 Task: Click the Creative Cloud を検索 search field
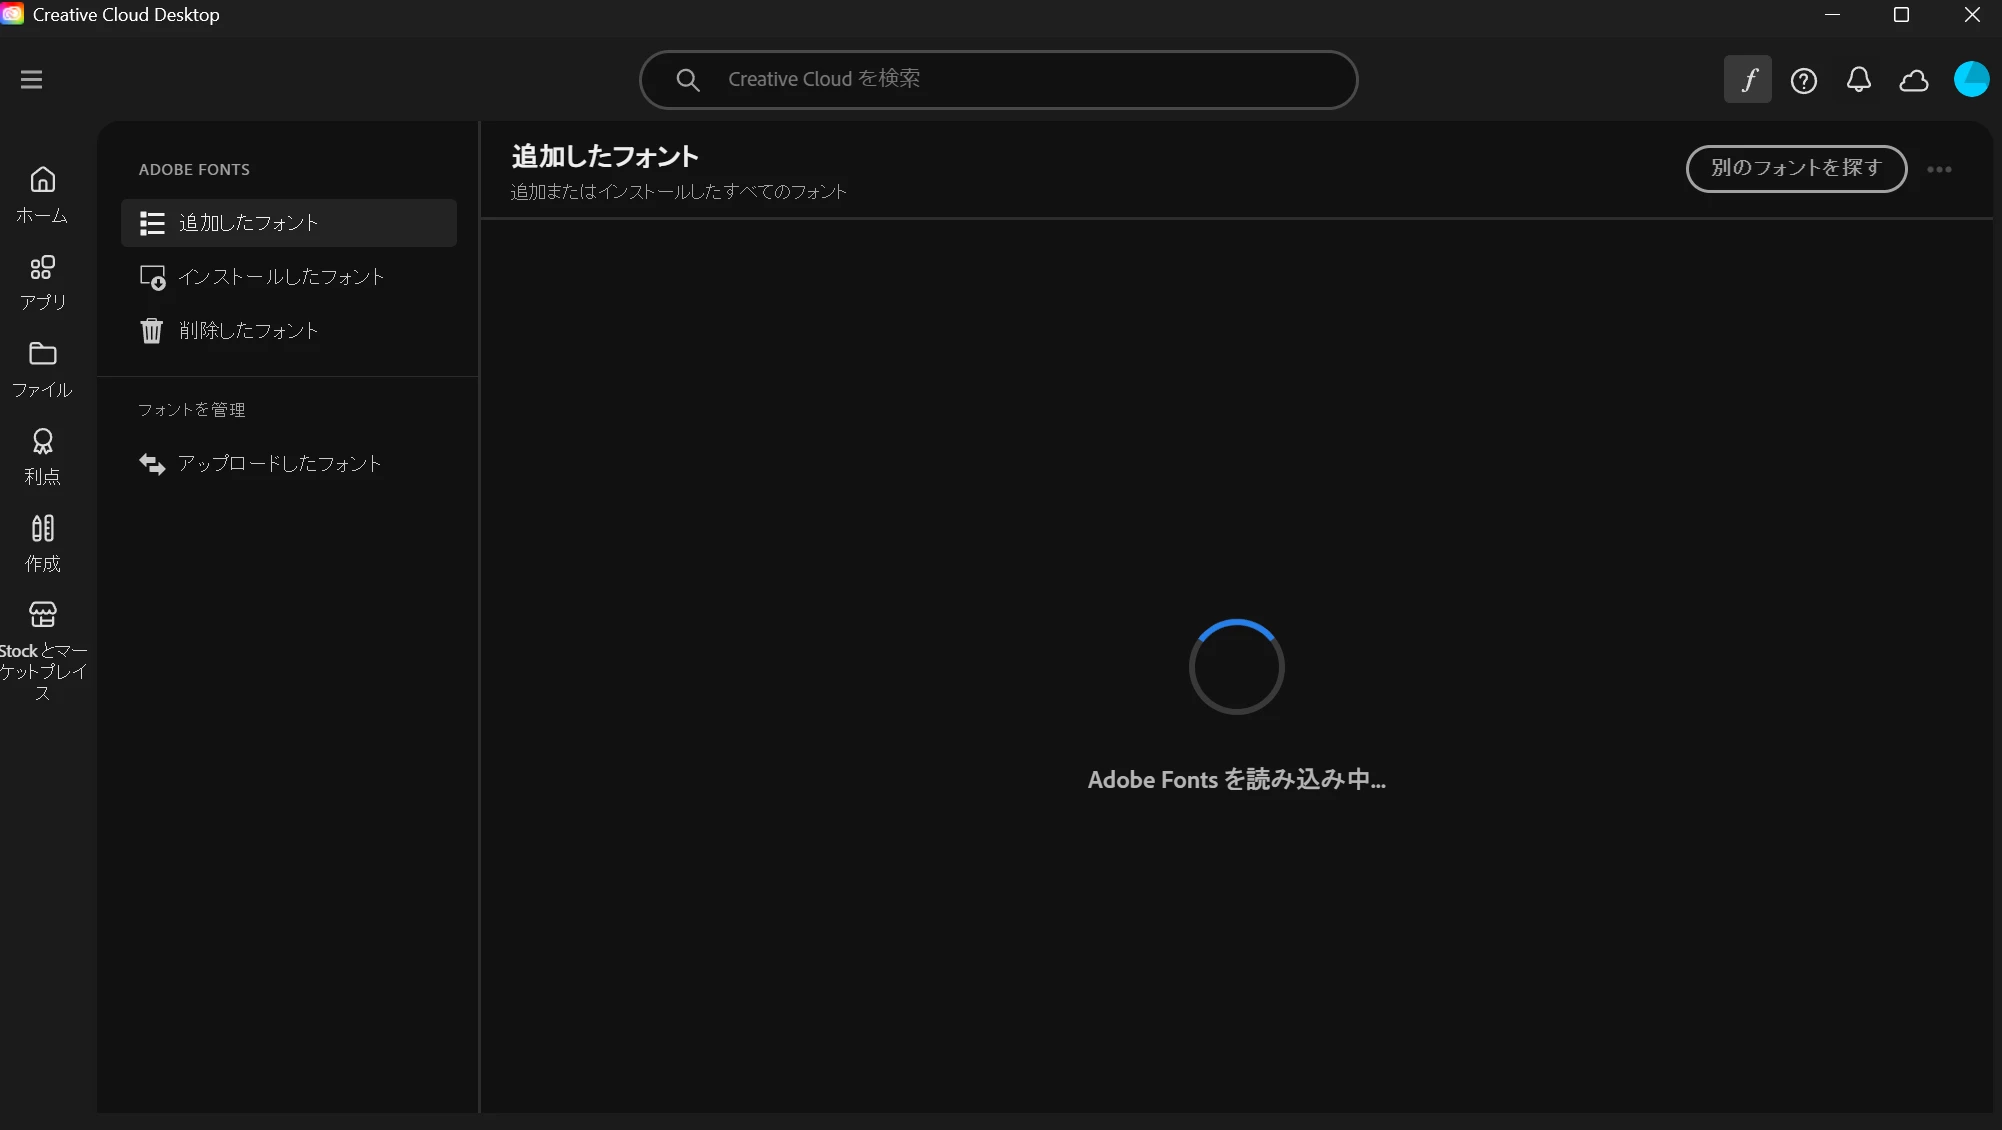coord(1020,79)
